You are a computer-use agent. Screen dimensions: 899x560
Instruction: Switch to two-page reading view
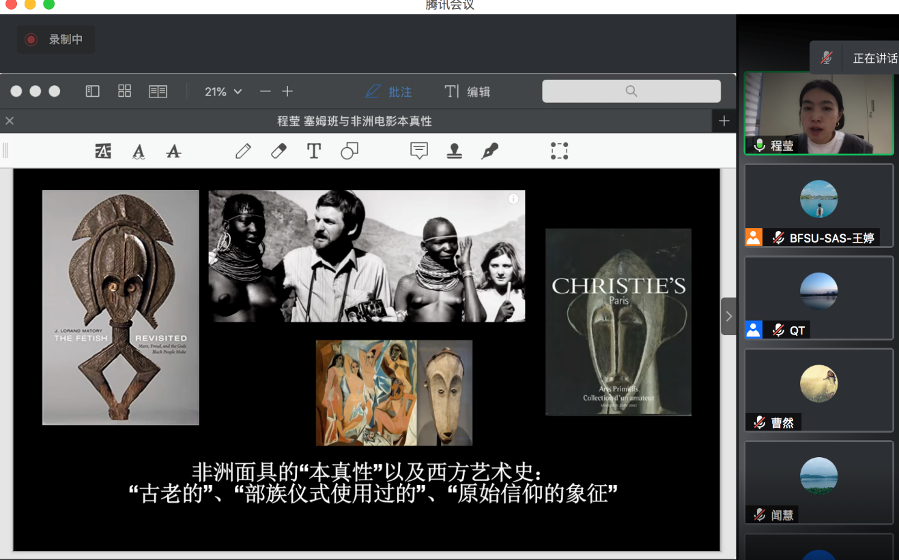tap(158, 91)
